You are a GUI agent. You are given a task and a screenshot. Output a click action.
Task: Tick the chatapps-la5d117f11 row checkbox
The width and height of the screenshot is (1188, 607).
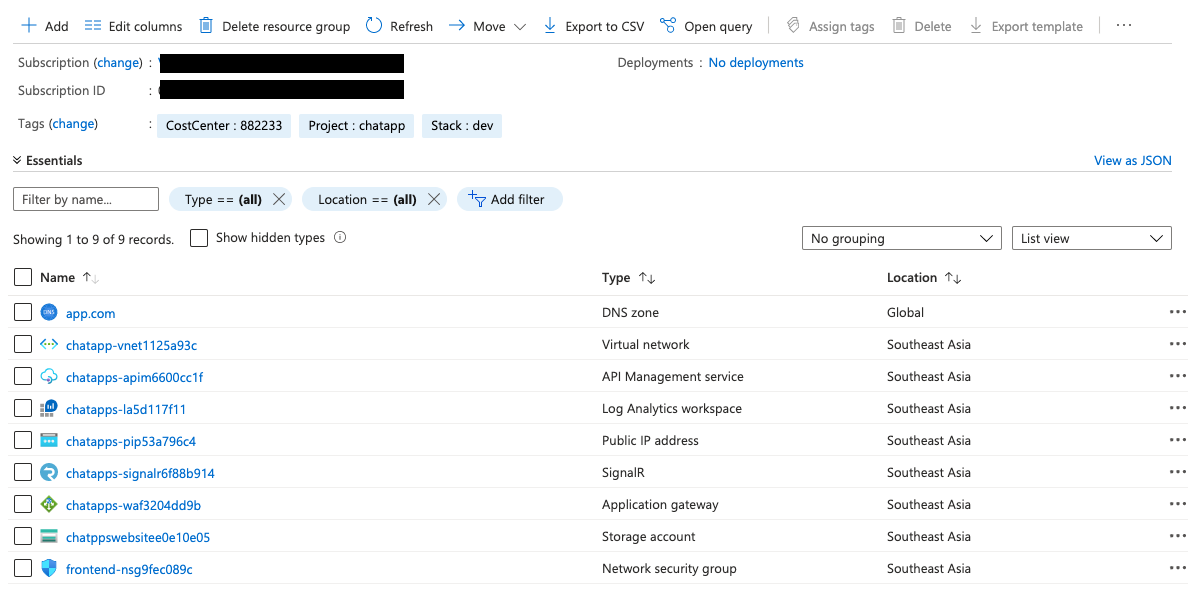(x=23, y=408)
